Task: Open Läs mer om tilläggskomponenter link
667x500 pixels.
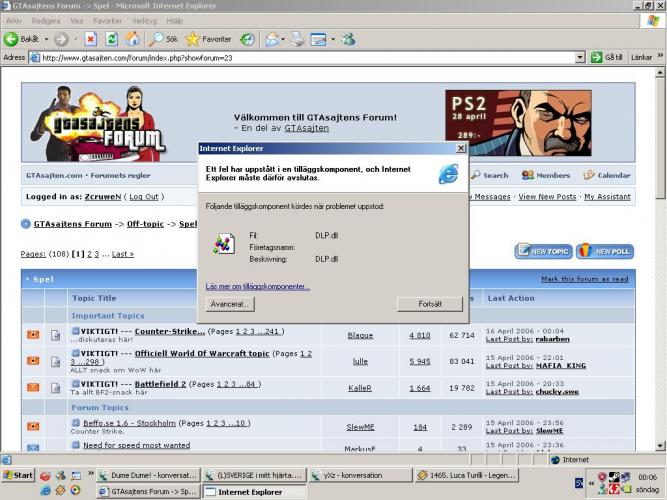Action: click(x=257, y=286)
